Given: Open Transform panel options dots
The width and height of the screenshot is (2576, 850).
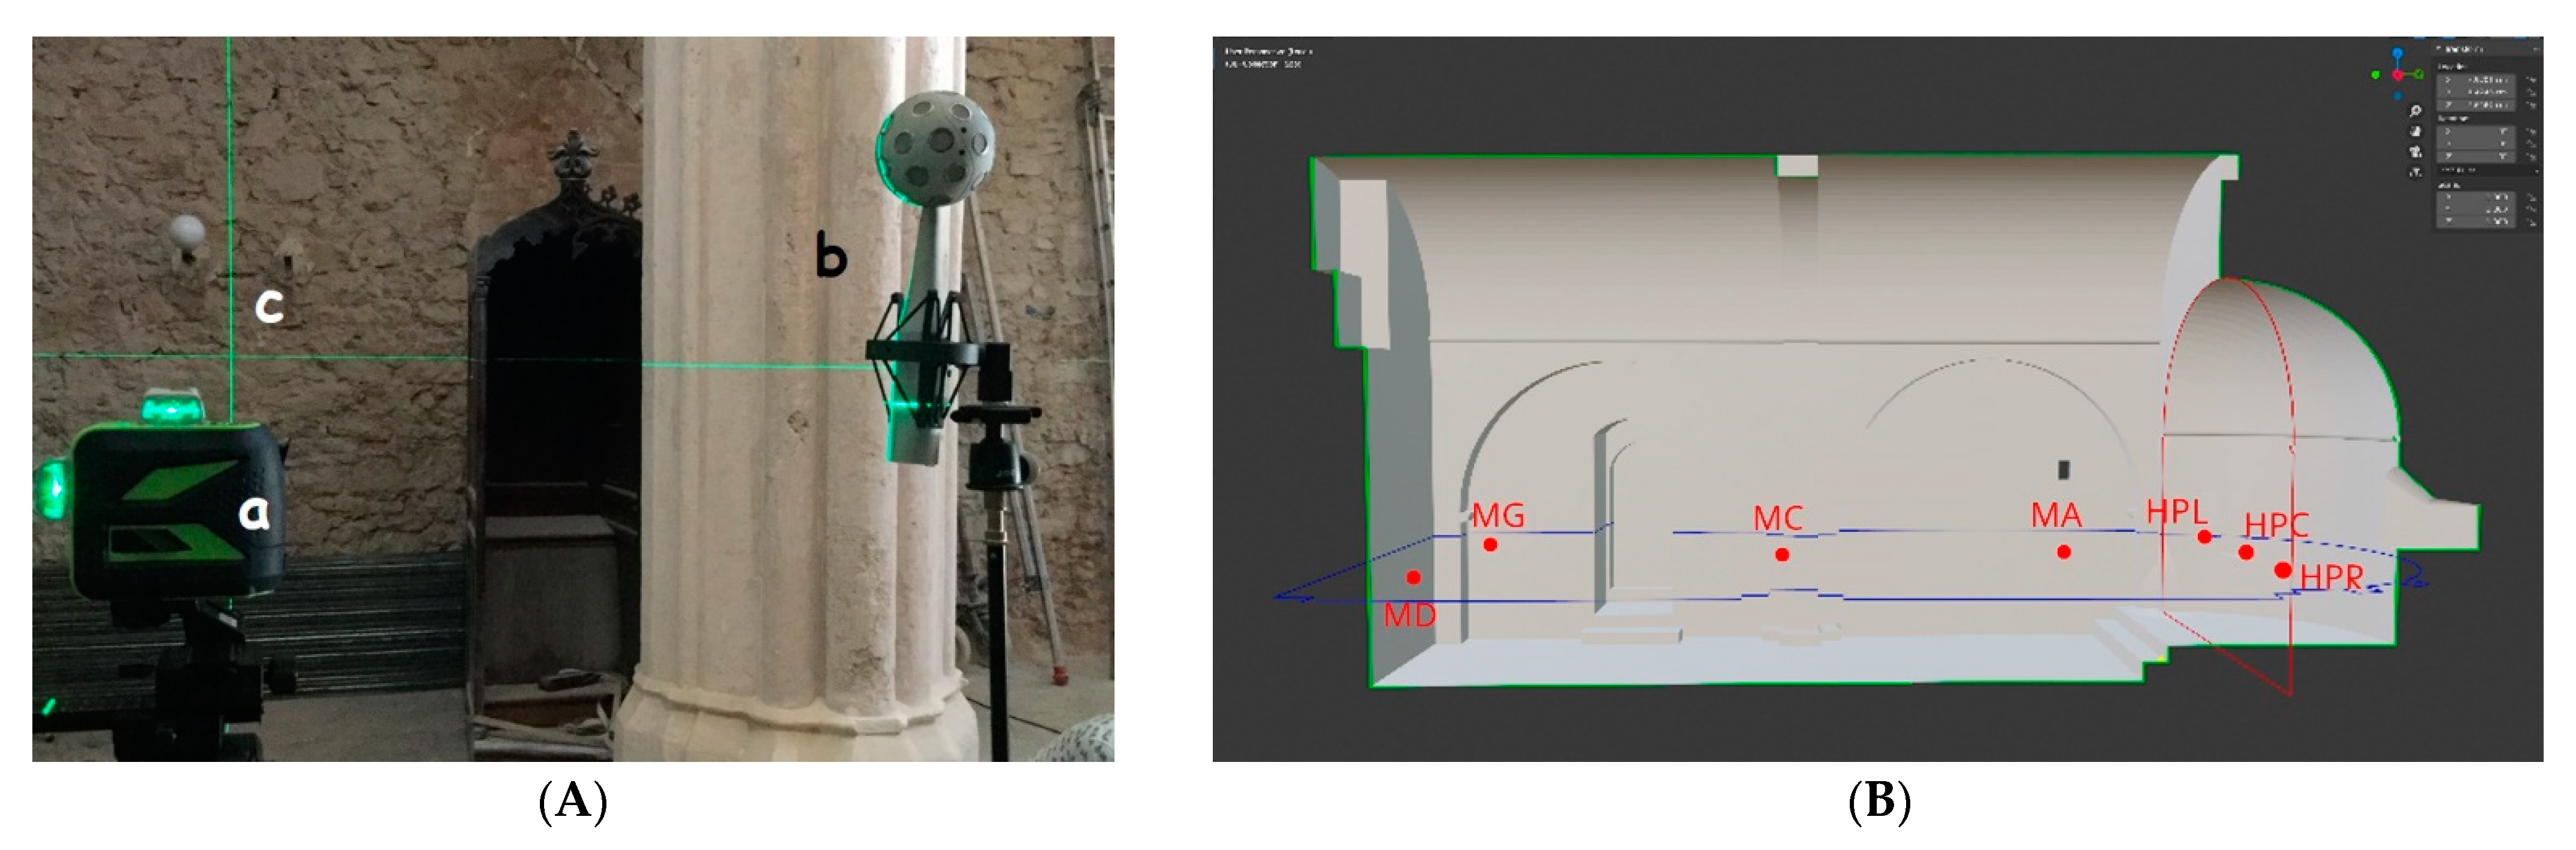Looking at the screenshot, I should 2536,49.
